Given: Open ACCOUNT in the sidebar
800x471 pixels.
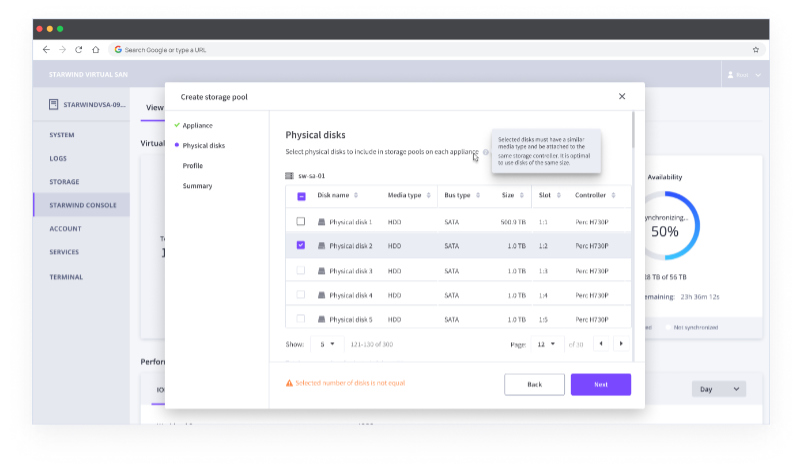Looking at the screenshot, I should (x=65, y=229).
